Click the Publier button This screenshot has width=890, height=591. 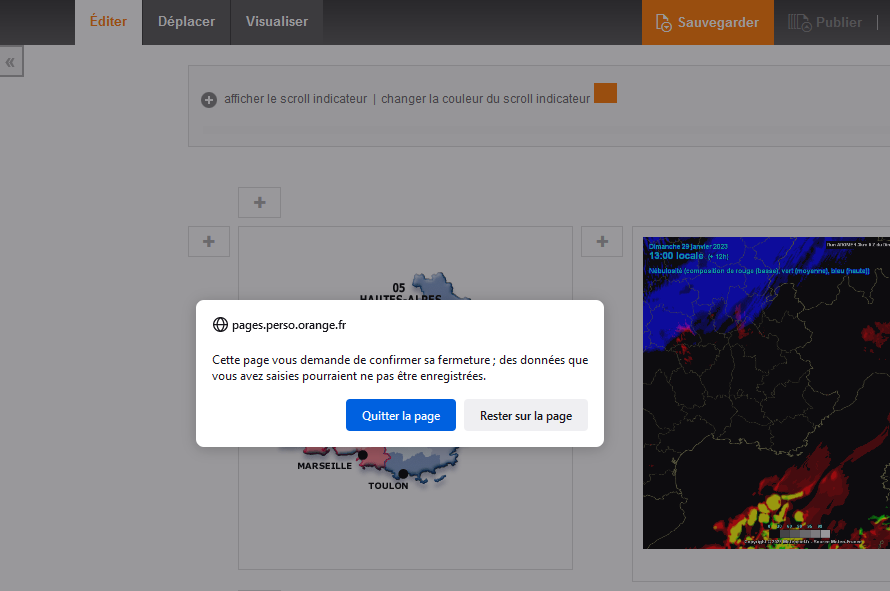(x=826, y=22)
